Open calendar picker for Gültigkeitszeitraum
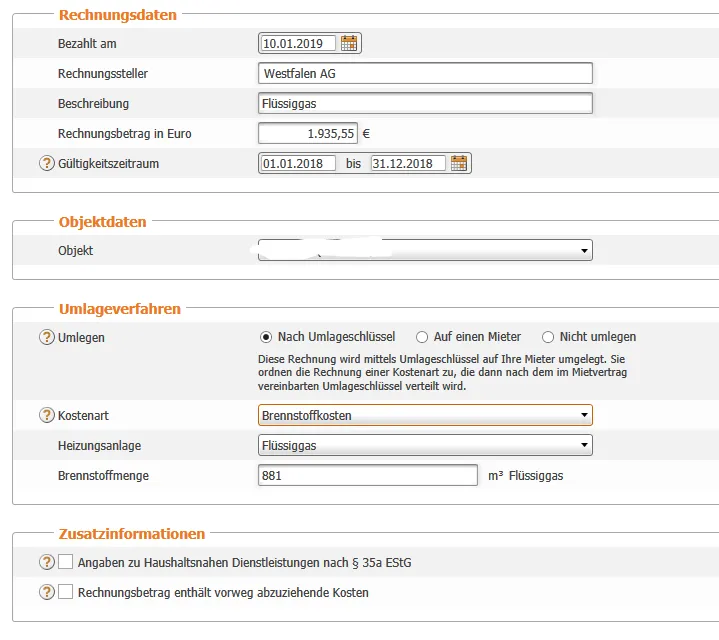 point(459,163)
